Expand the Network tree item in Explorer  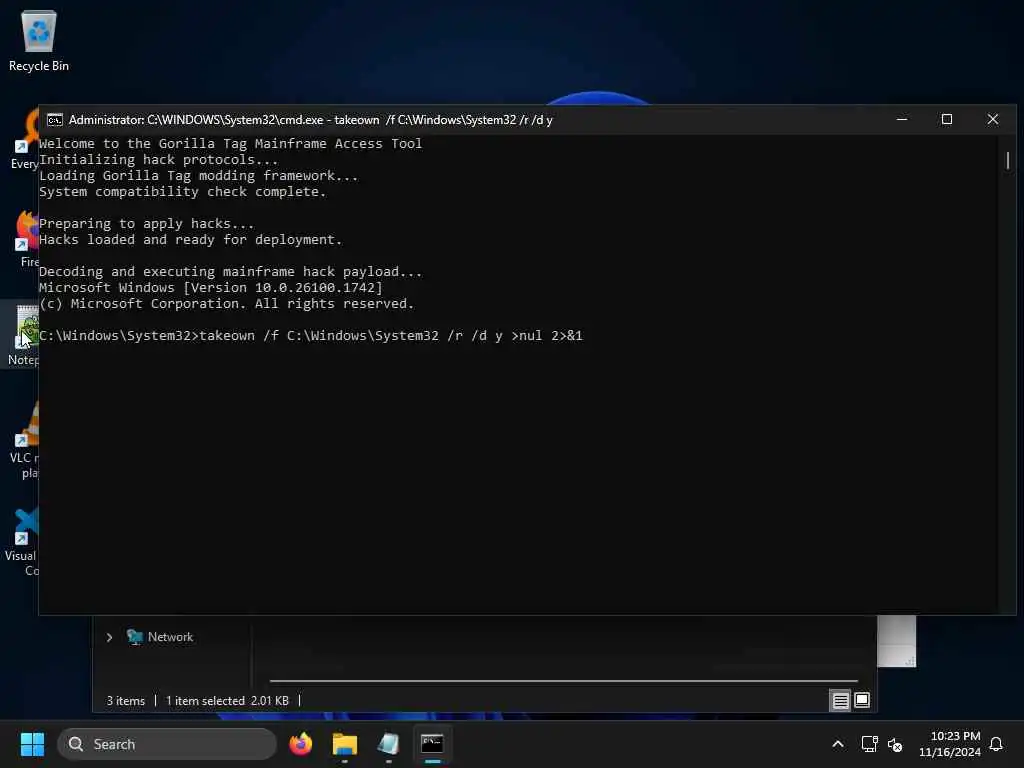tap(109, 637)
